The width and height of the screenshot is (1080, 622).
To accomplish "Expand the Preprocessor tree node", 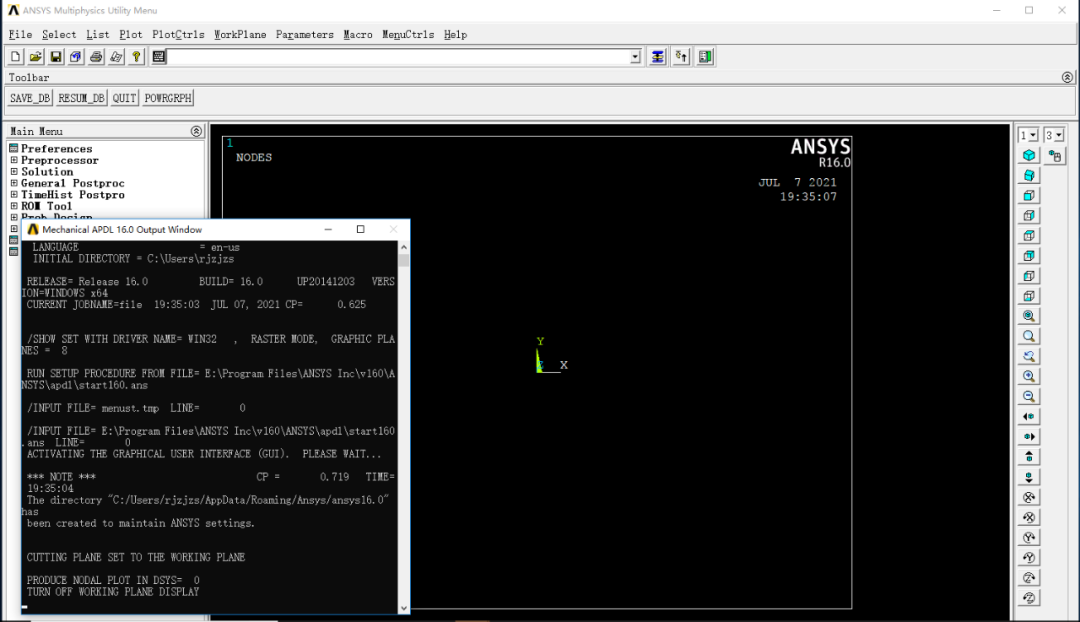I will pos(14,160).
